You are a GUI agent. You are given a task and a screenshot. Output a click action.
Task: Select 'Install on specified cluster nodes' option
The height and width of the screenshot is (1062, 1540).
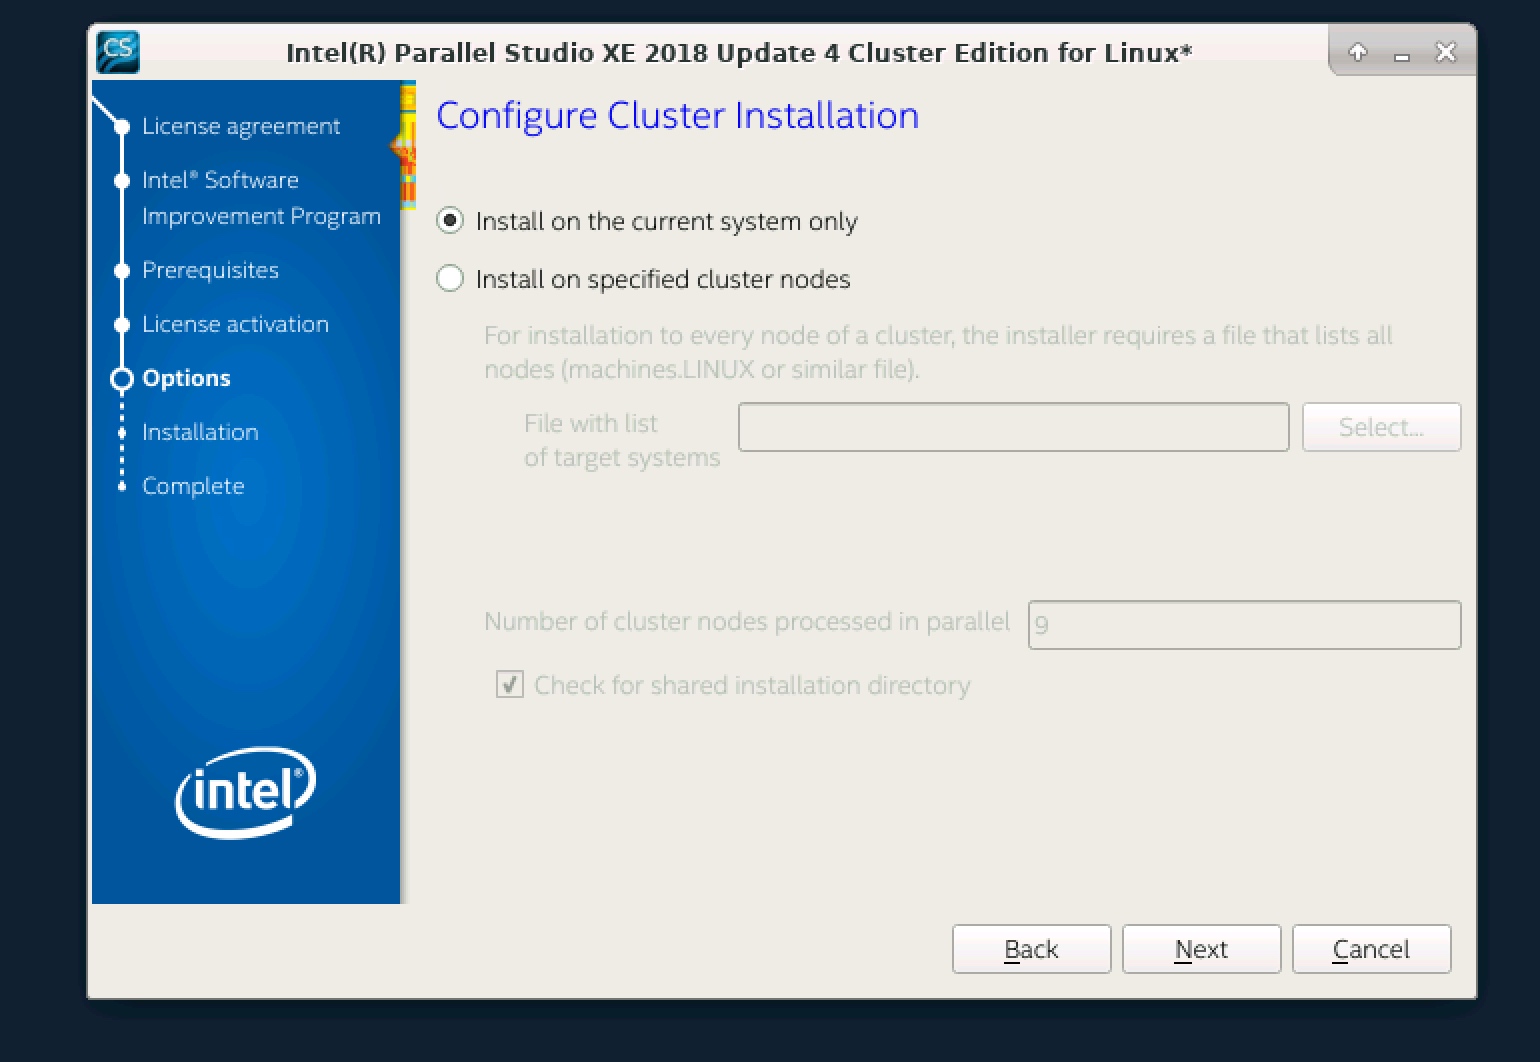pyautogui.click(x=450, y=279)
